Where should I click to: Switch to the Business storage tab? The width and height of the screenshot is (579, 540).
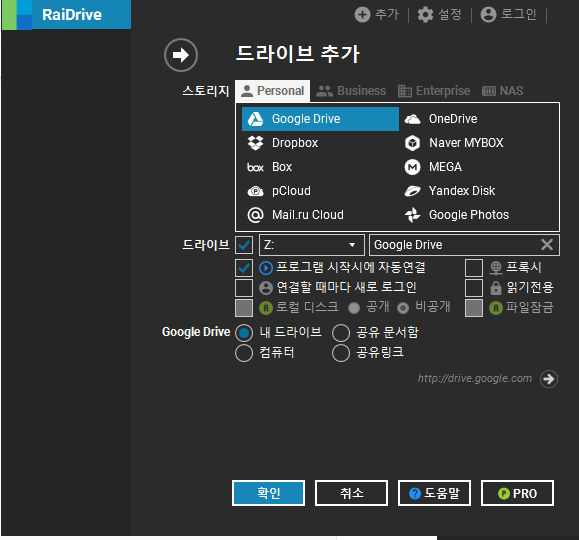coord(351,91)
